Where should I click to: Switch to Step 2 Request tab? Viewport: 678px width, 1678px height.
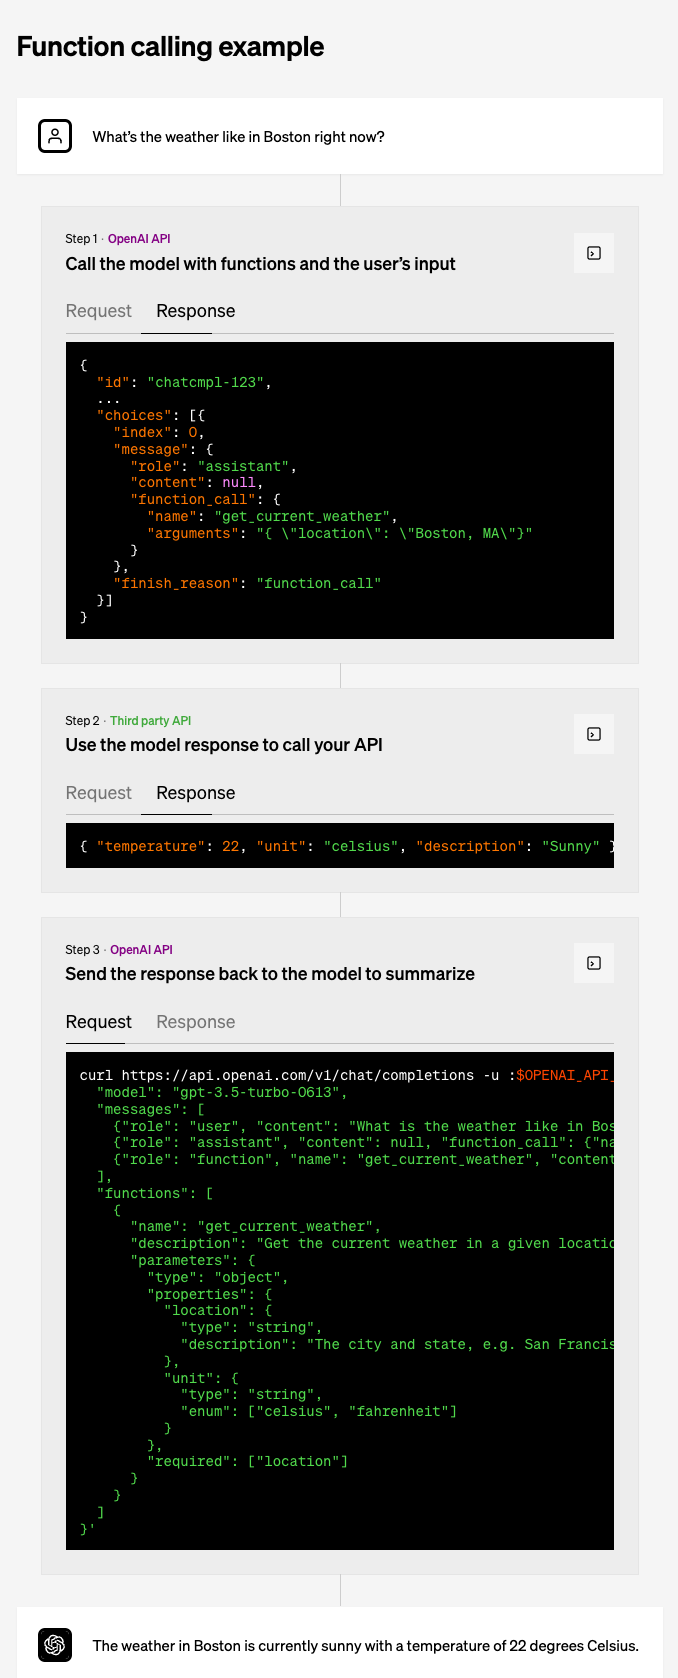click(x=99, y=793)
